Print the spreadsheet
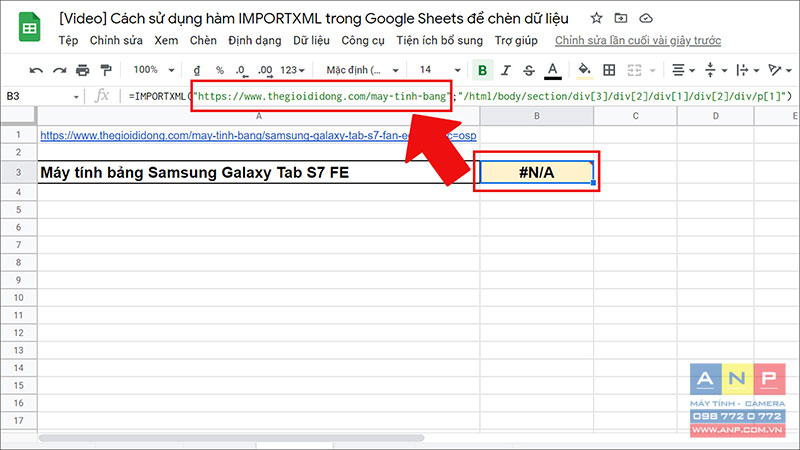Screen dimensions: 800x450 click(x=83, y=70)
